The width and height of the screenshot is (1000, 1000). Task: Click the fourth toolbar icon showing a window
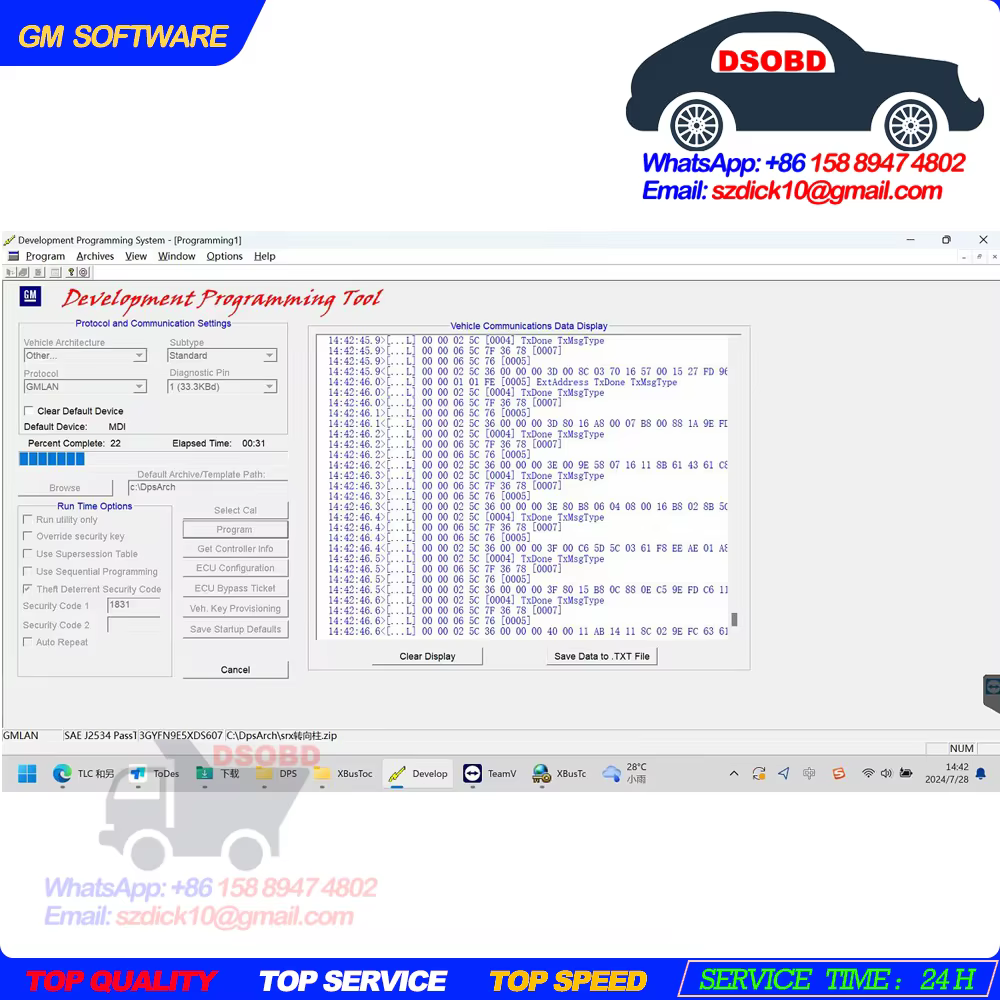click(55, 272)
